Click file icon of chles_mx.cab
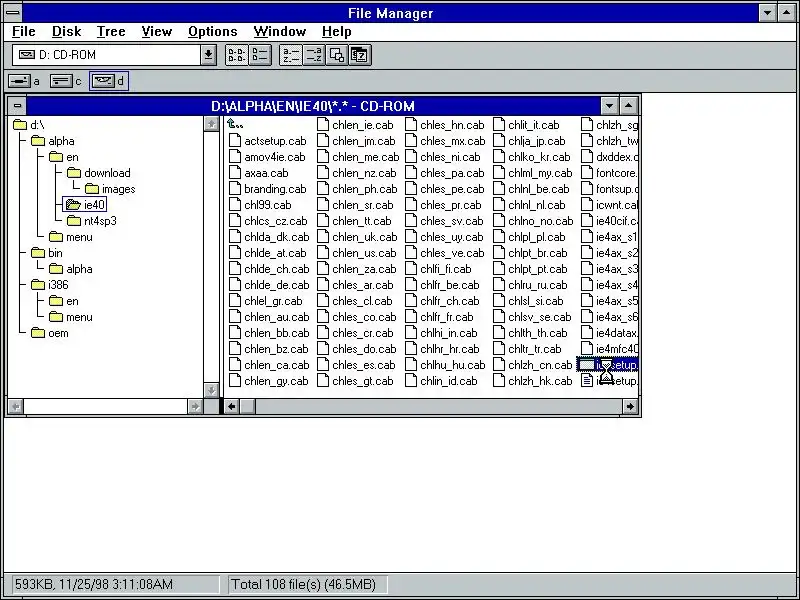This screenshot has width=800, height=600. (411, 141)
